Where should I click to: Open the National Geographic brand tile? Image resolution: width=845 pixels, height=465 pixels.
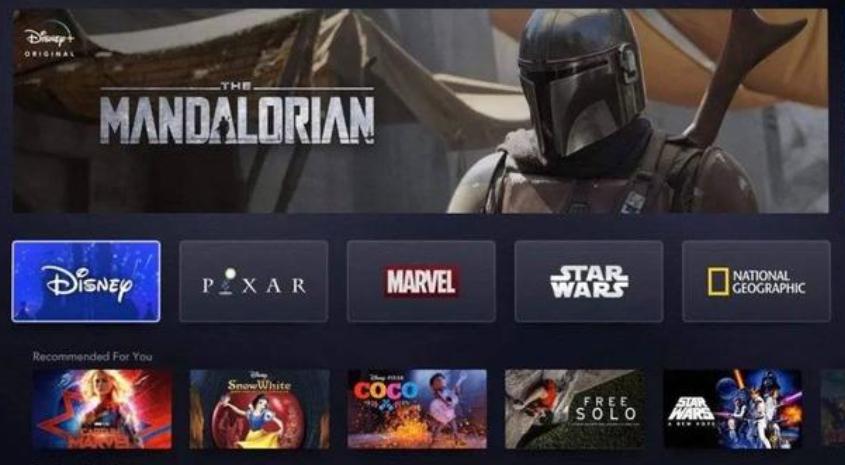756,281
